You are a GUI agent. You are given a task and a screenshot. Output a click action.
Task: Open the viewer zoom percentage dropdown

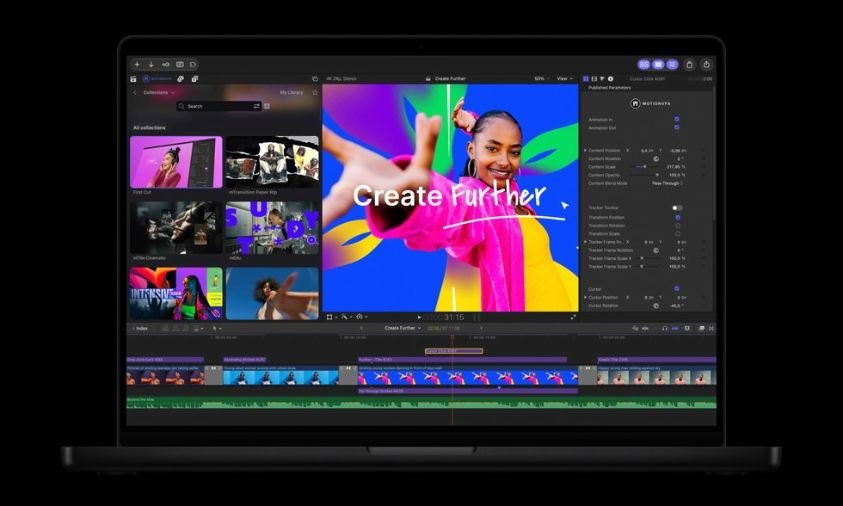pos(541,79)
